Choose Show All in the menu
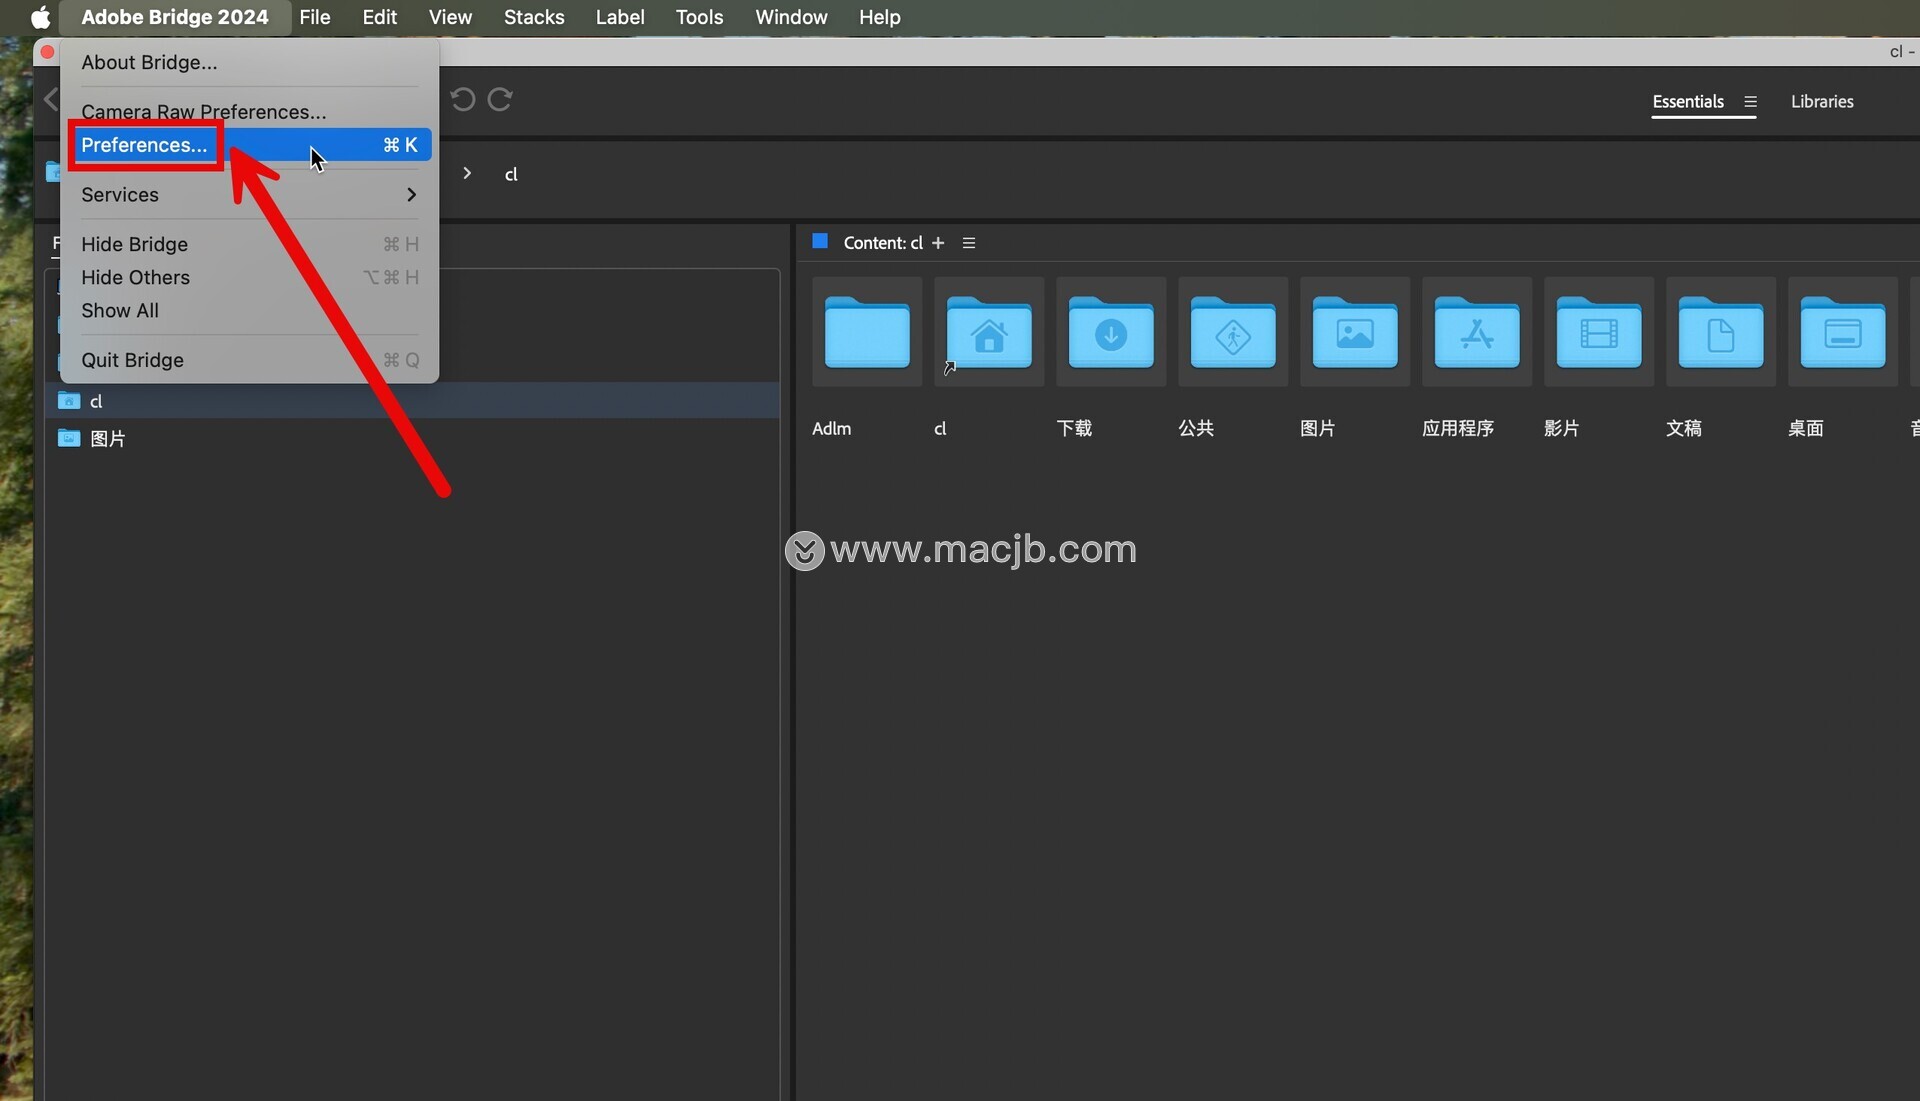The height and width of the screenshot is (1101, 1920). coord(249,310)
